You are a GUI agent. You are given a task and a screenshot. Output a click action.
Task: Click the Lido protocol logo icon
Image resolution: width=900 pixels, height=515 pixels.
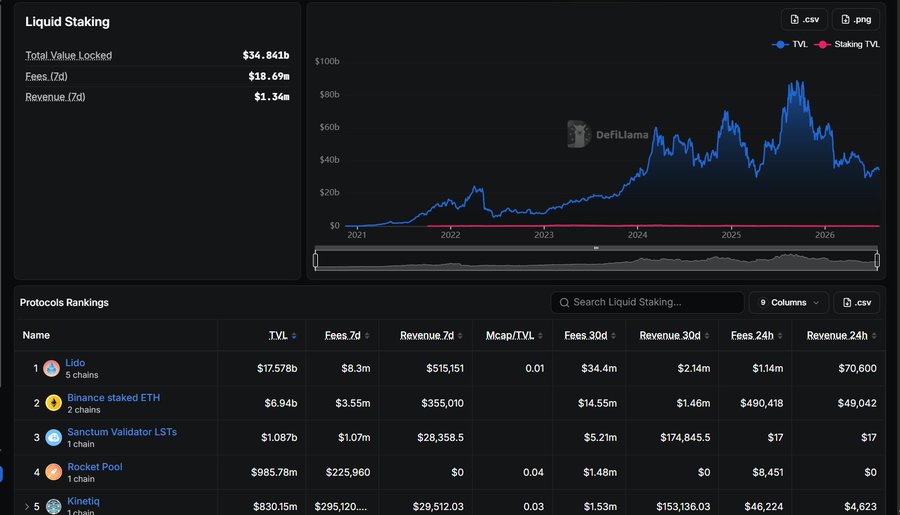click(x=52, y=369)
